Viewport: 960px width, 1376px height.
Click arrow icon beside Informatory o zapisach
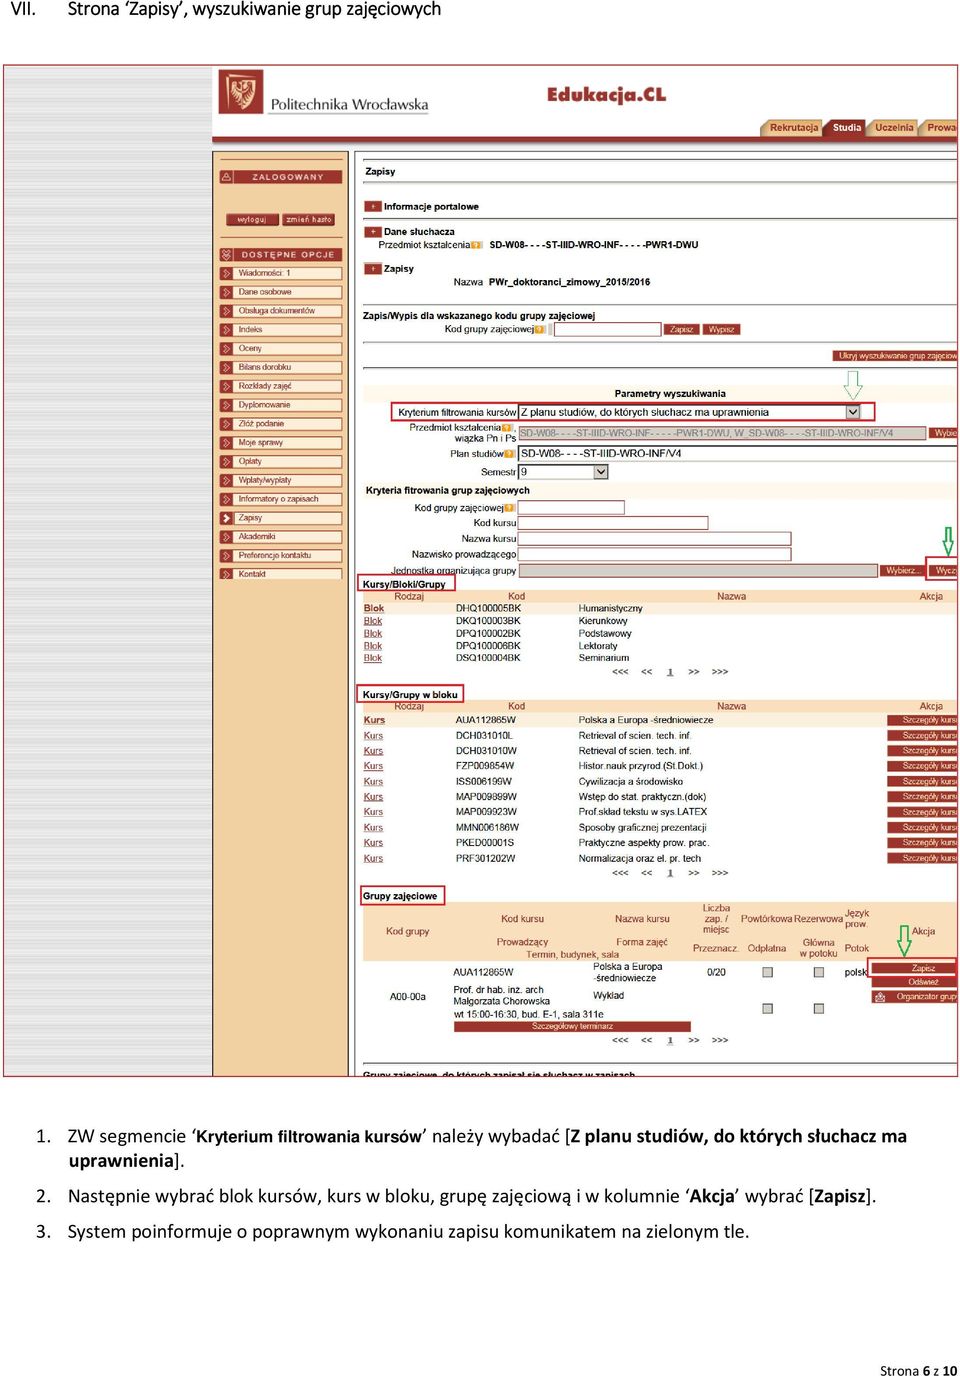227,499
